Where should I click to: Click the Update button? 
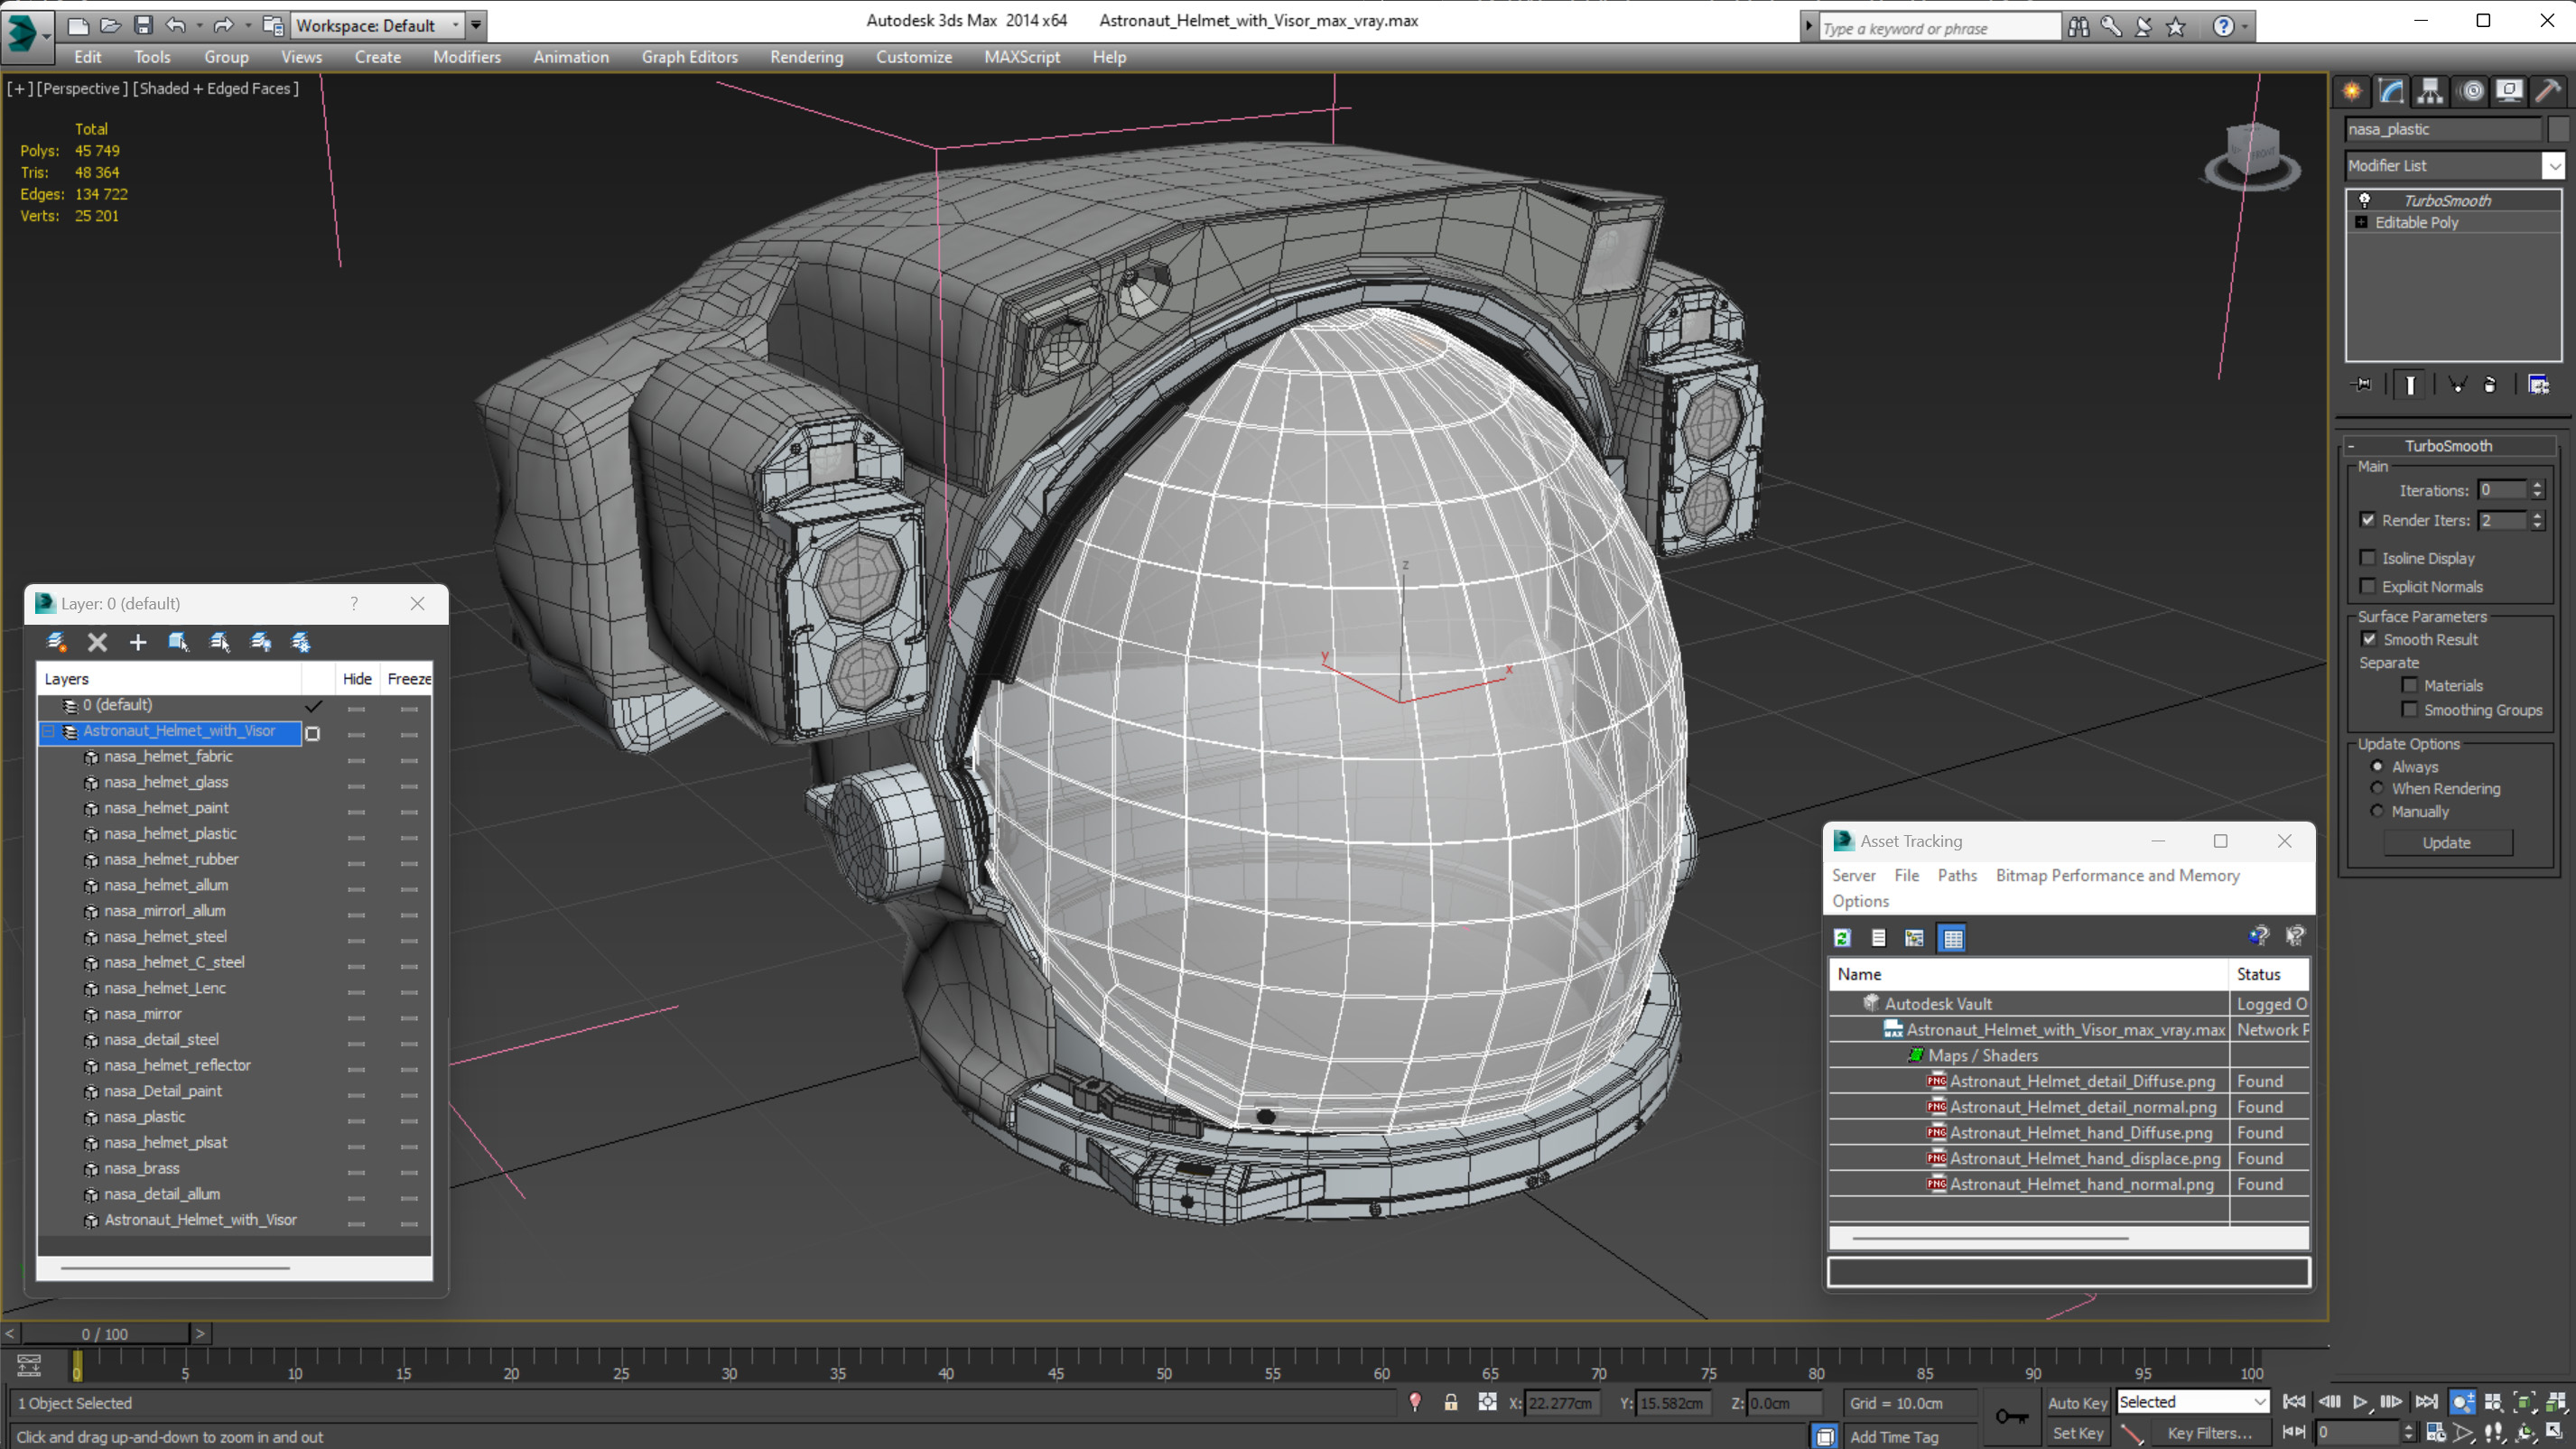click(x=2447, y=842)
